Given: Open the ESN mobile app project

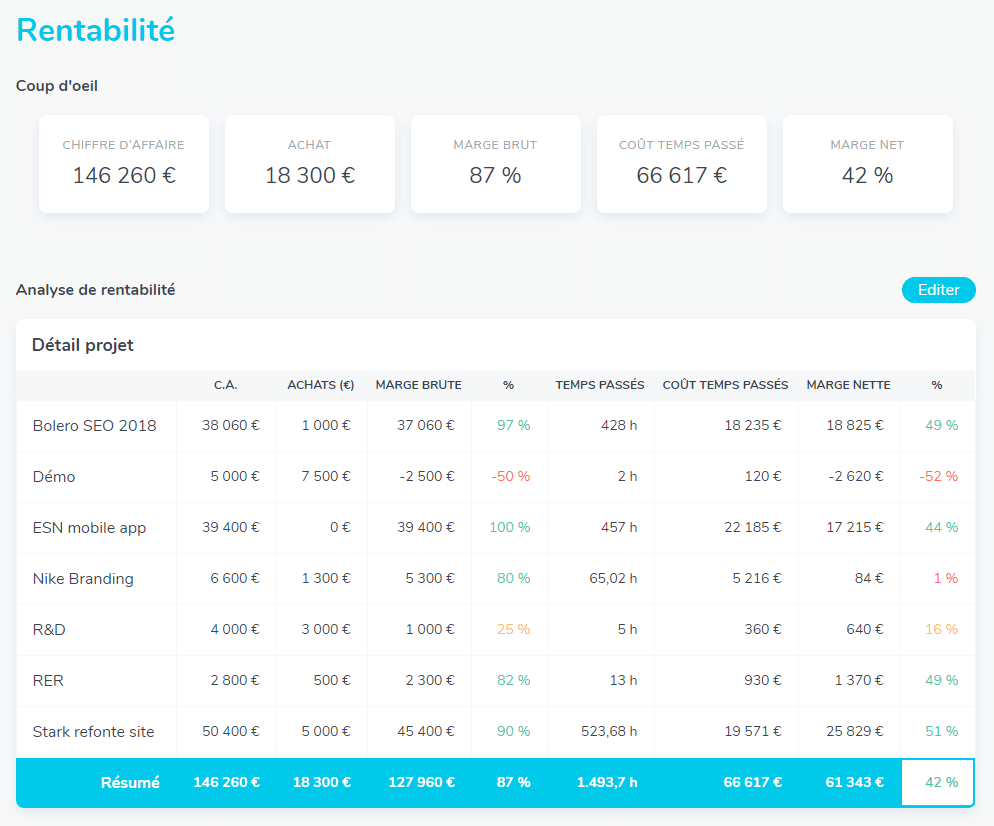Looking at the screenshot, I should click(89, 528).
